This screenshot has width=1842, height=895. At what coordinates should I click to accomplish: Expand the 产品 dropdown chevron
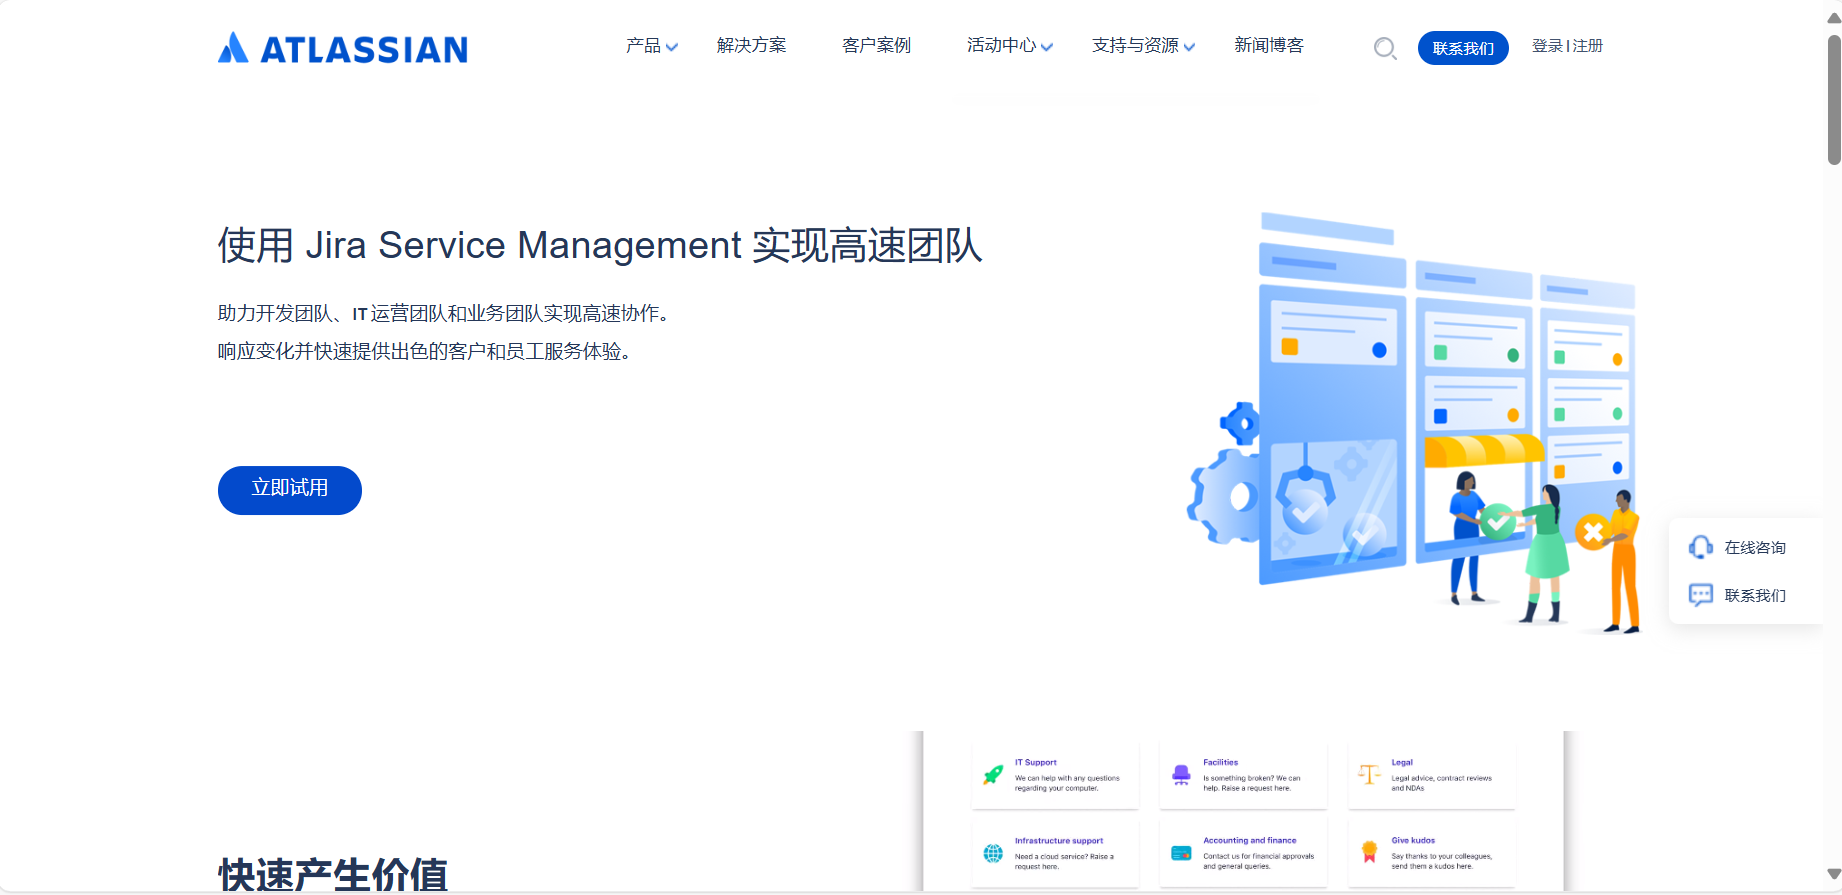672,47
